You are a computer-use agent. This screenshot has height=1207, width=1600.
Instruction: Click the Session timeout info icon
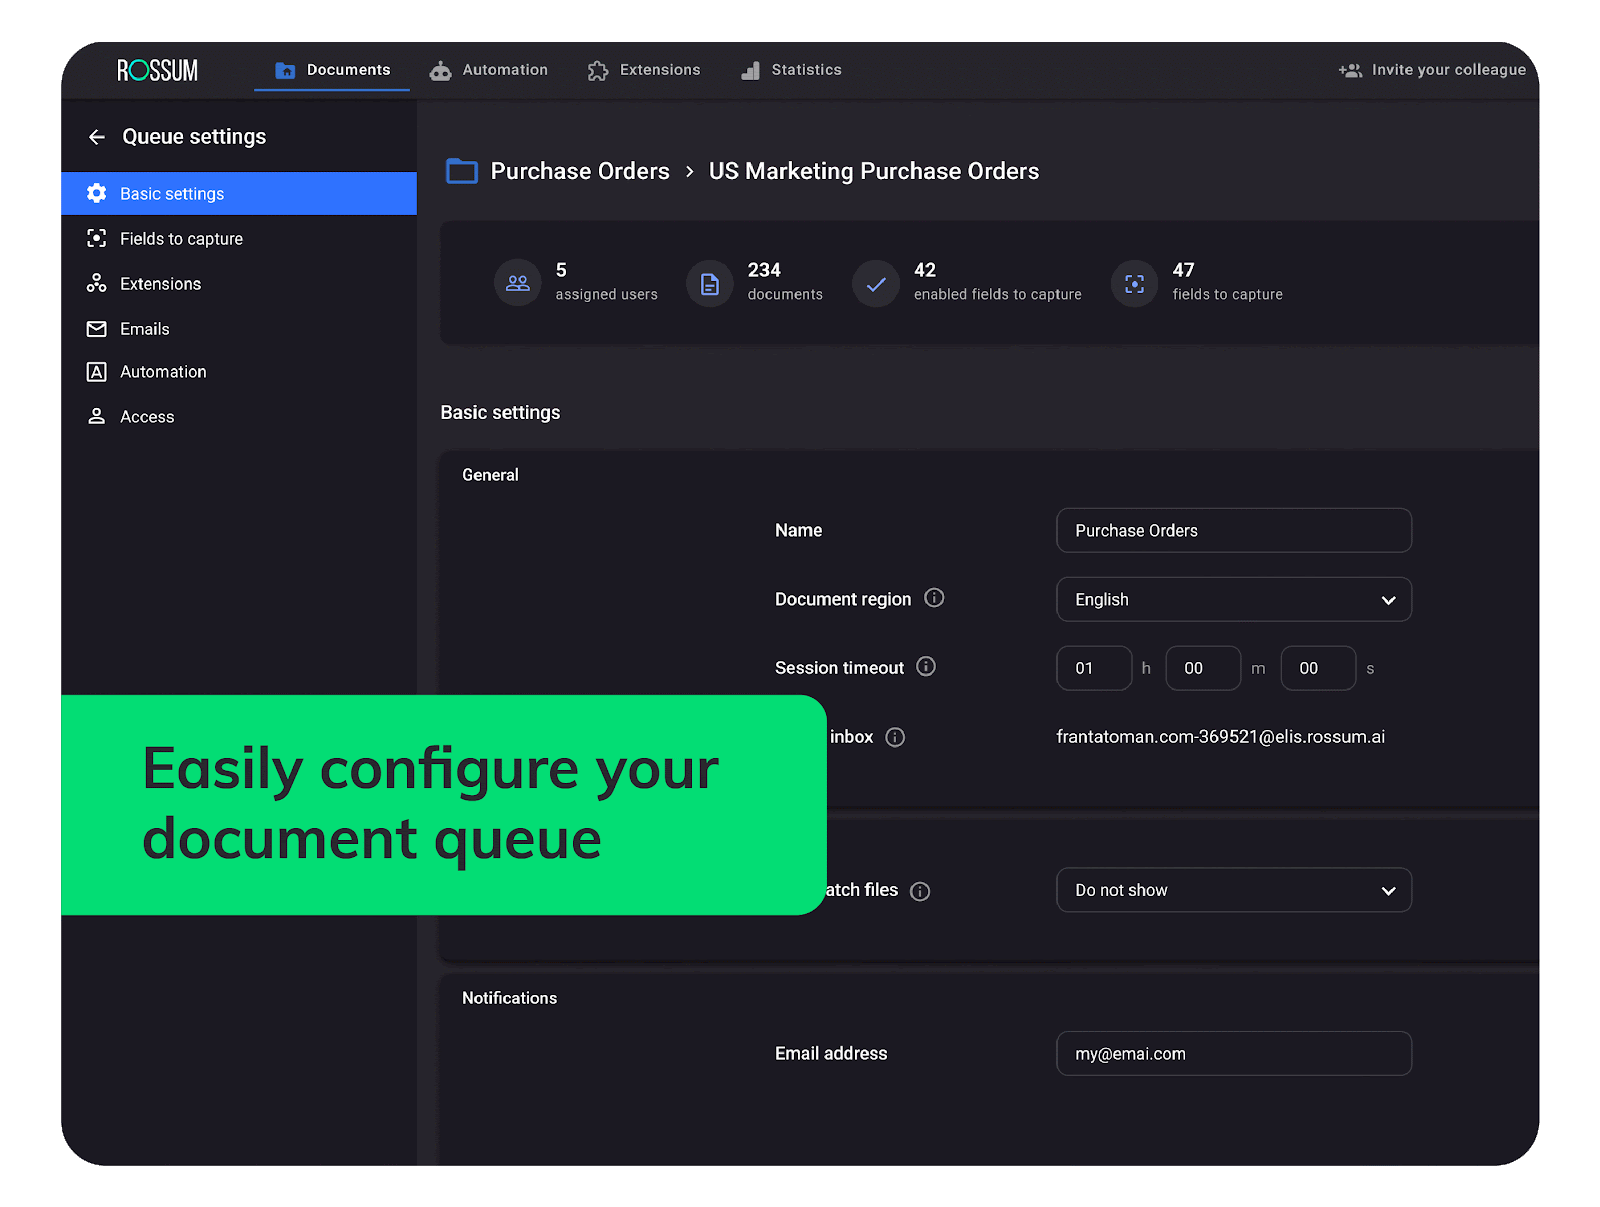[x=926, y=667]
